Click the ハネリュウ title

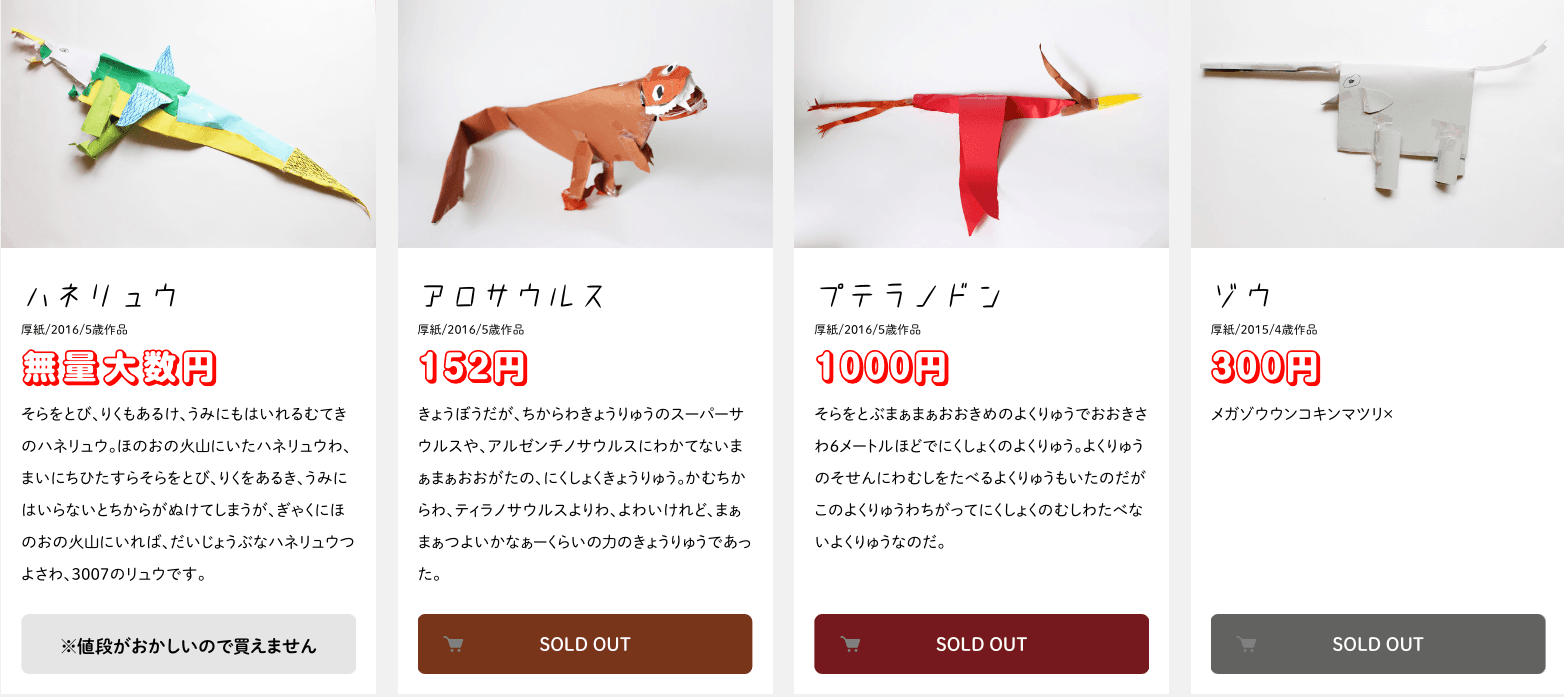point(102,296)
